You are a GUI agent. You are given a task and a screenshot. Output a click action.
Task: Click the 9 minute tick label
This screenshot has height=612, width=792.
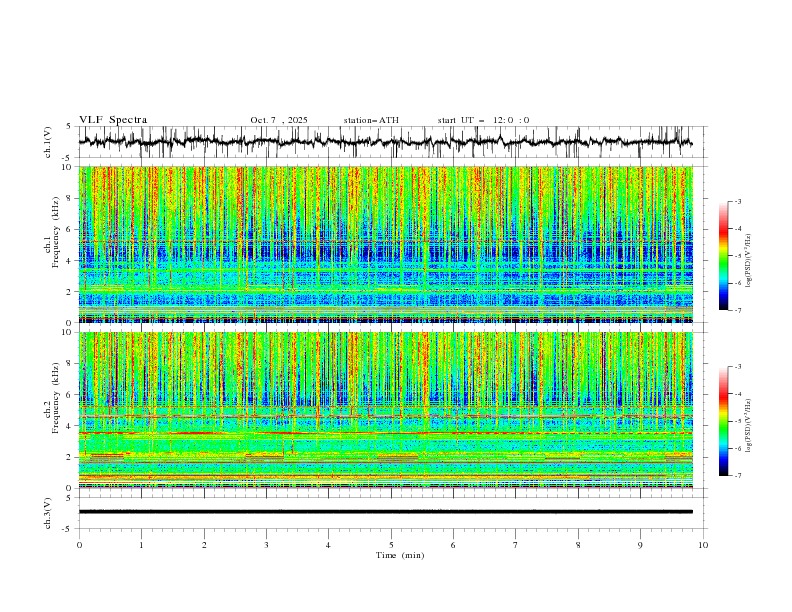coord(640,545)
